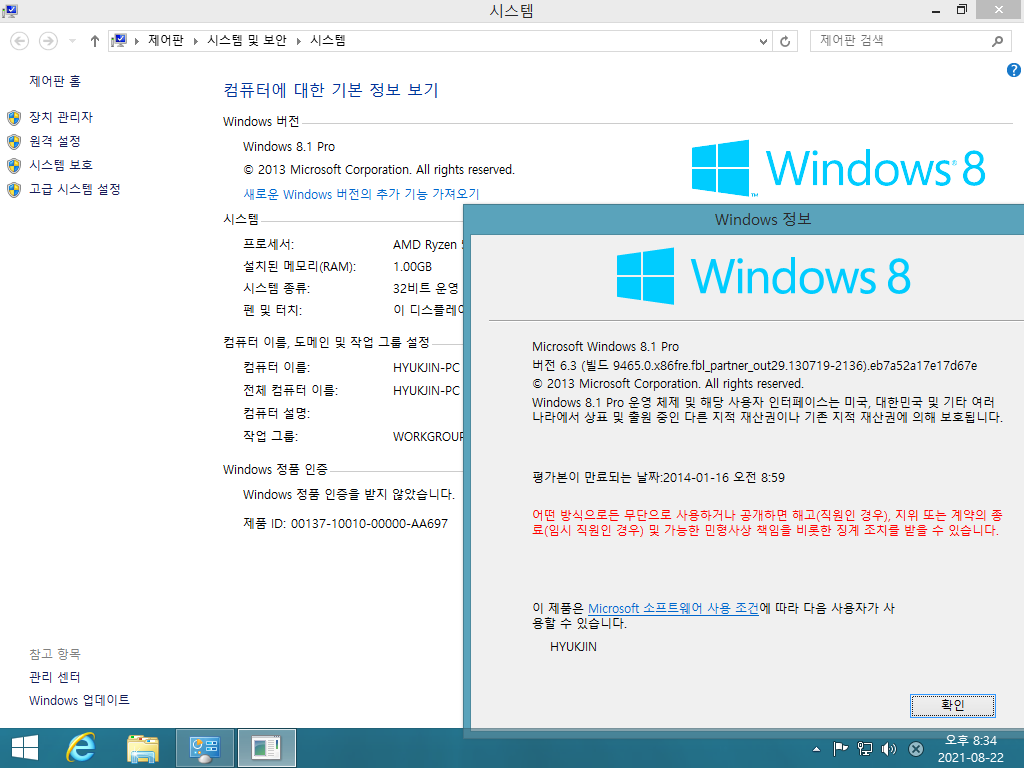Click HYUKJIN user name in dialog
The image size is (1024, 768).
click(x=573, y=647)
